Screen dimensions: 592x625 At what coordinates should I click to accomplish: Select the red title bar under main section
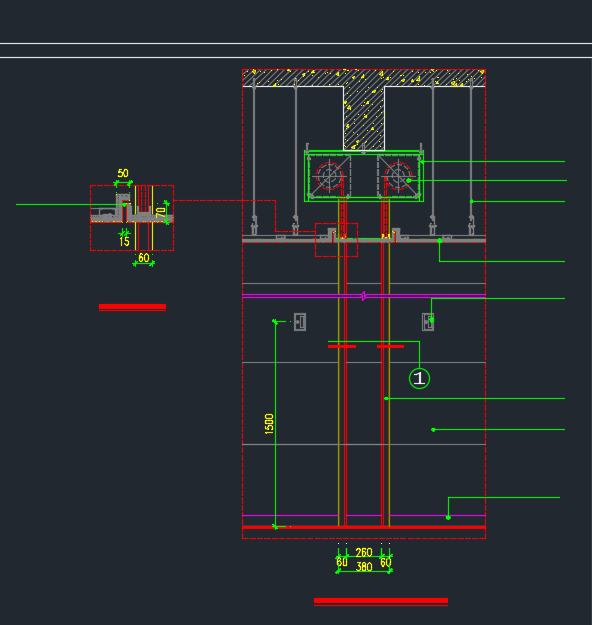(x=381, y=602)
